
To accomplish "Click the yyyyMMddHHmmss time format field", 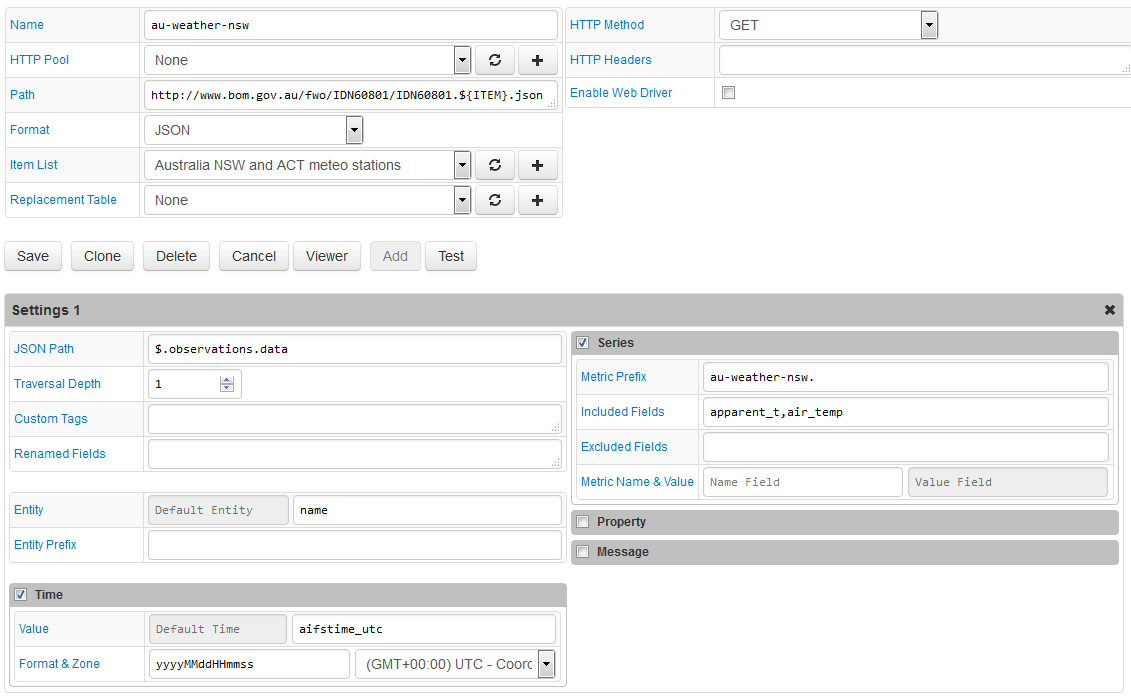I will [250, 664].
